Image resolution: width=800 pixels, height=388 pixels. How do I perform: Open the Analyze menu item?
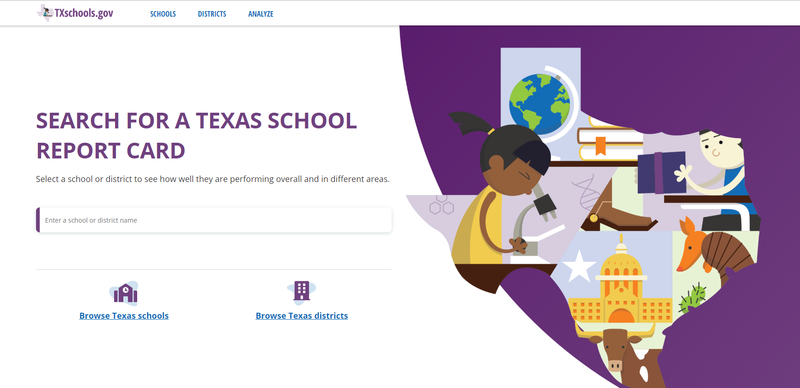point(261,14)
